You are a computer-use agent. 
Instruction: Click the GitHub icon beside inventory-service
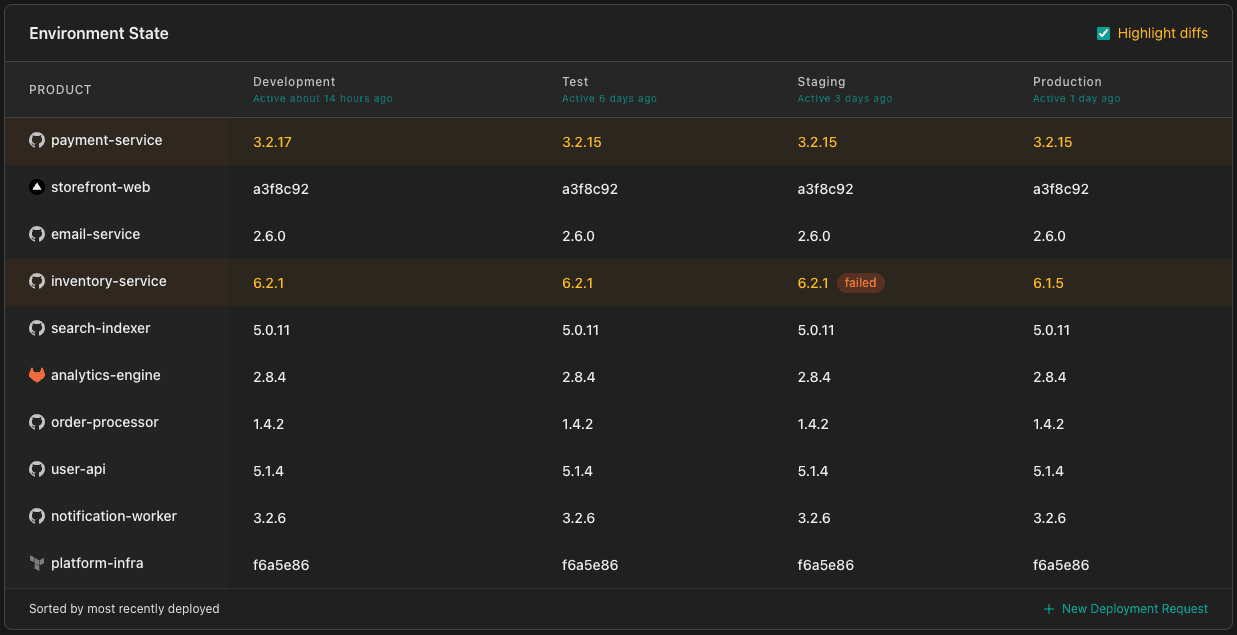click(37, 282)
